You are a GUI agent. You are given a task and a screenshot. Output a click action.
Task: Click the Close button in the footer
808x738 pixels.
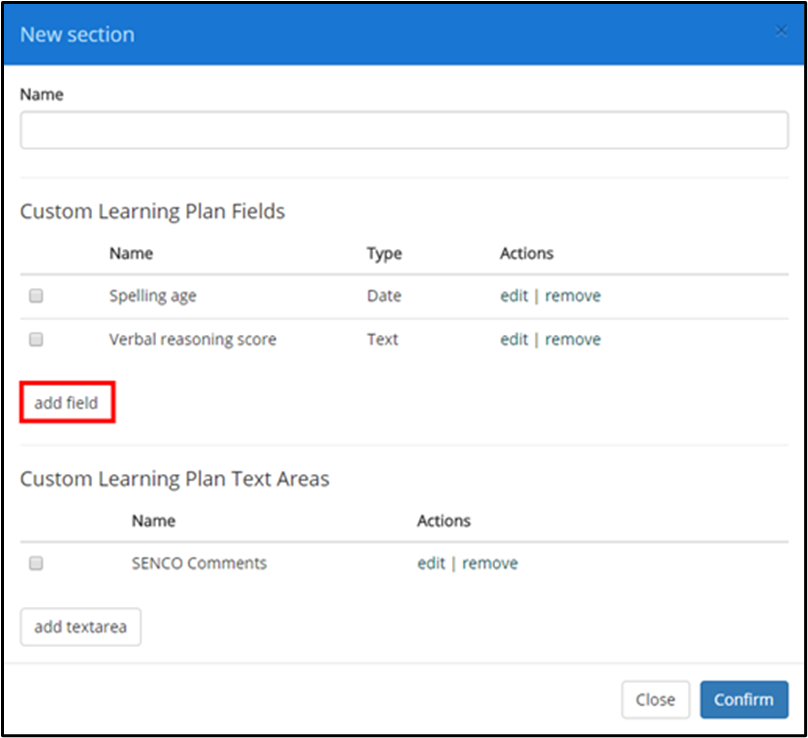tap(655, 699)
